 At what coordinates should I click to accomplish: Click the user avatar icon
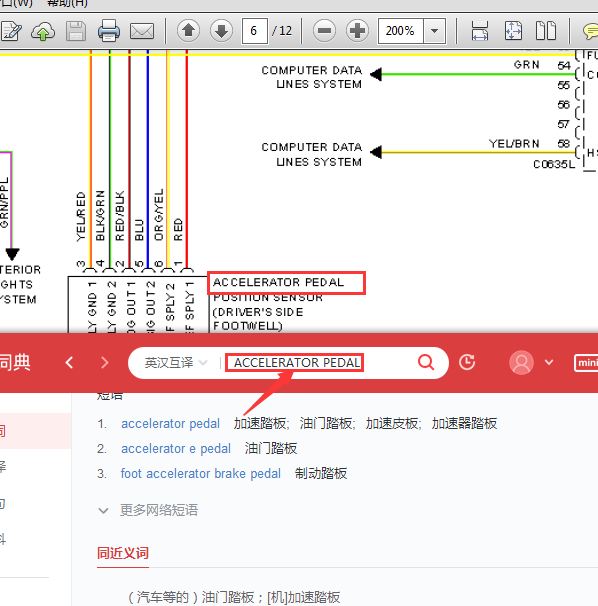click(x=521, y=363)
